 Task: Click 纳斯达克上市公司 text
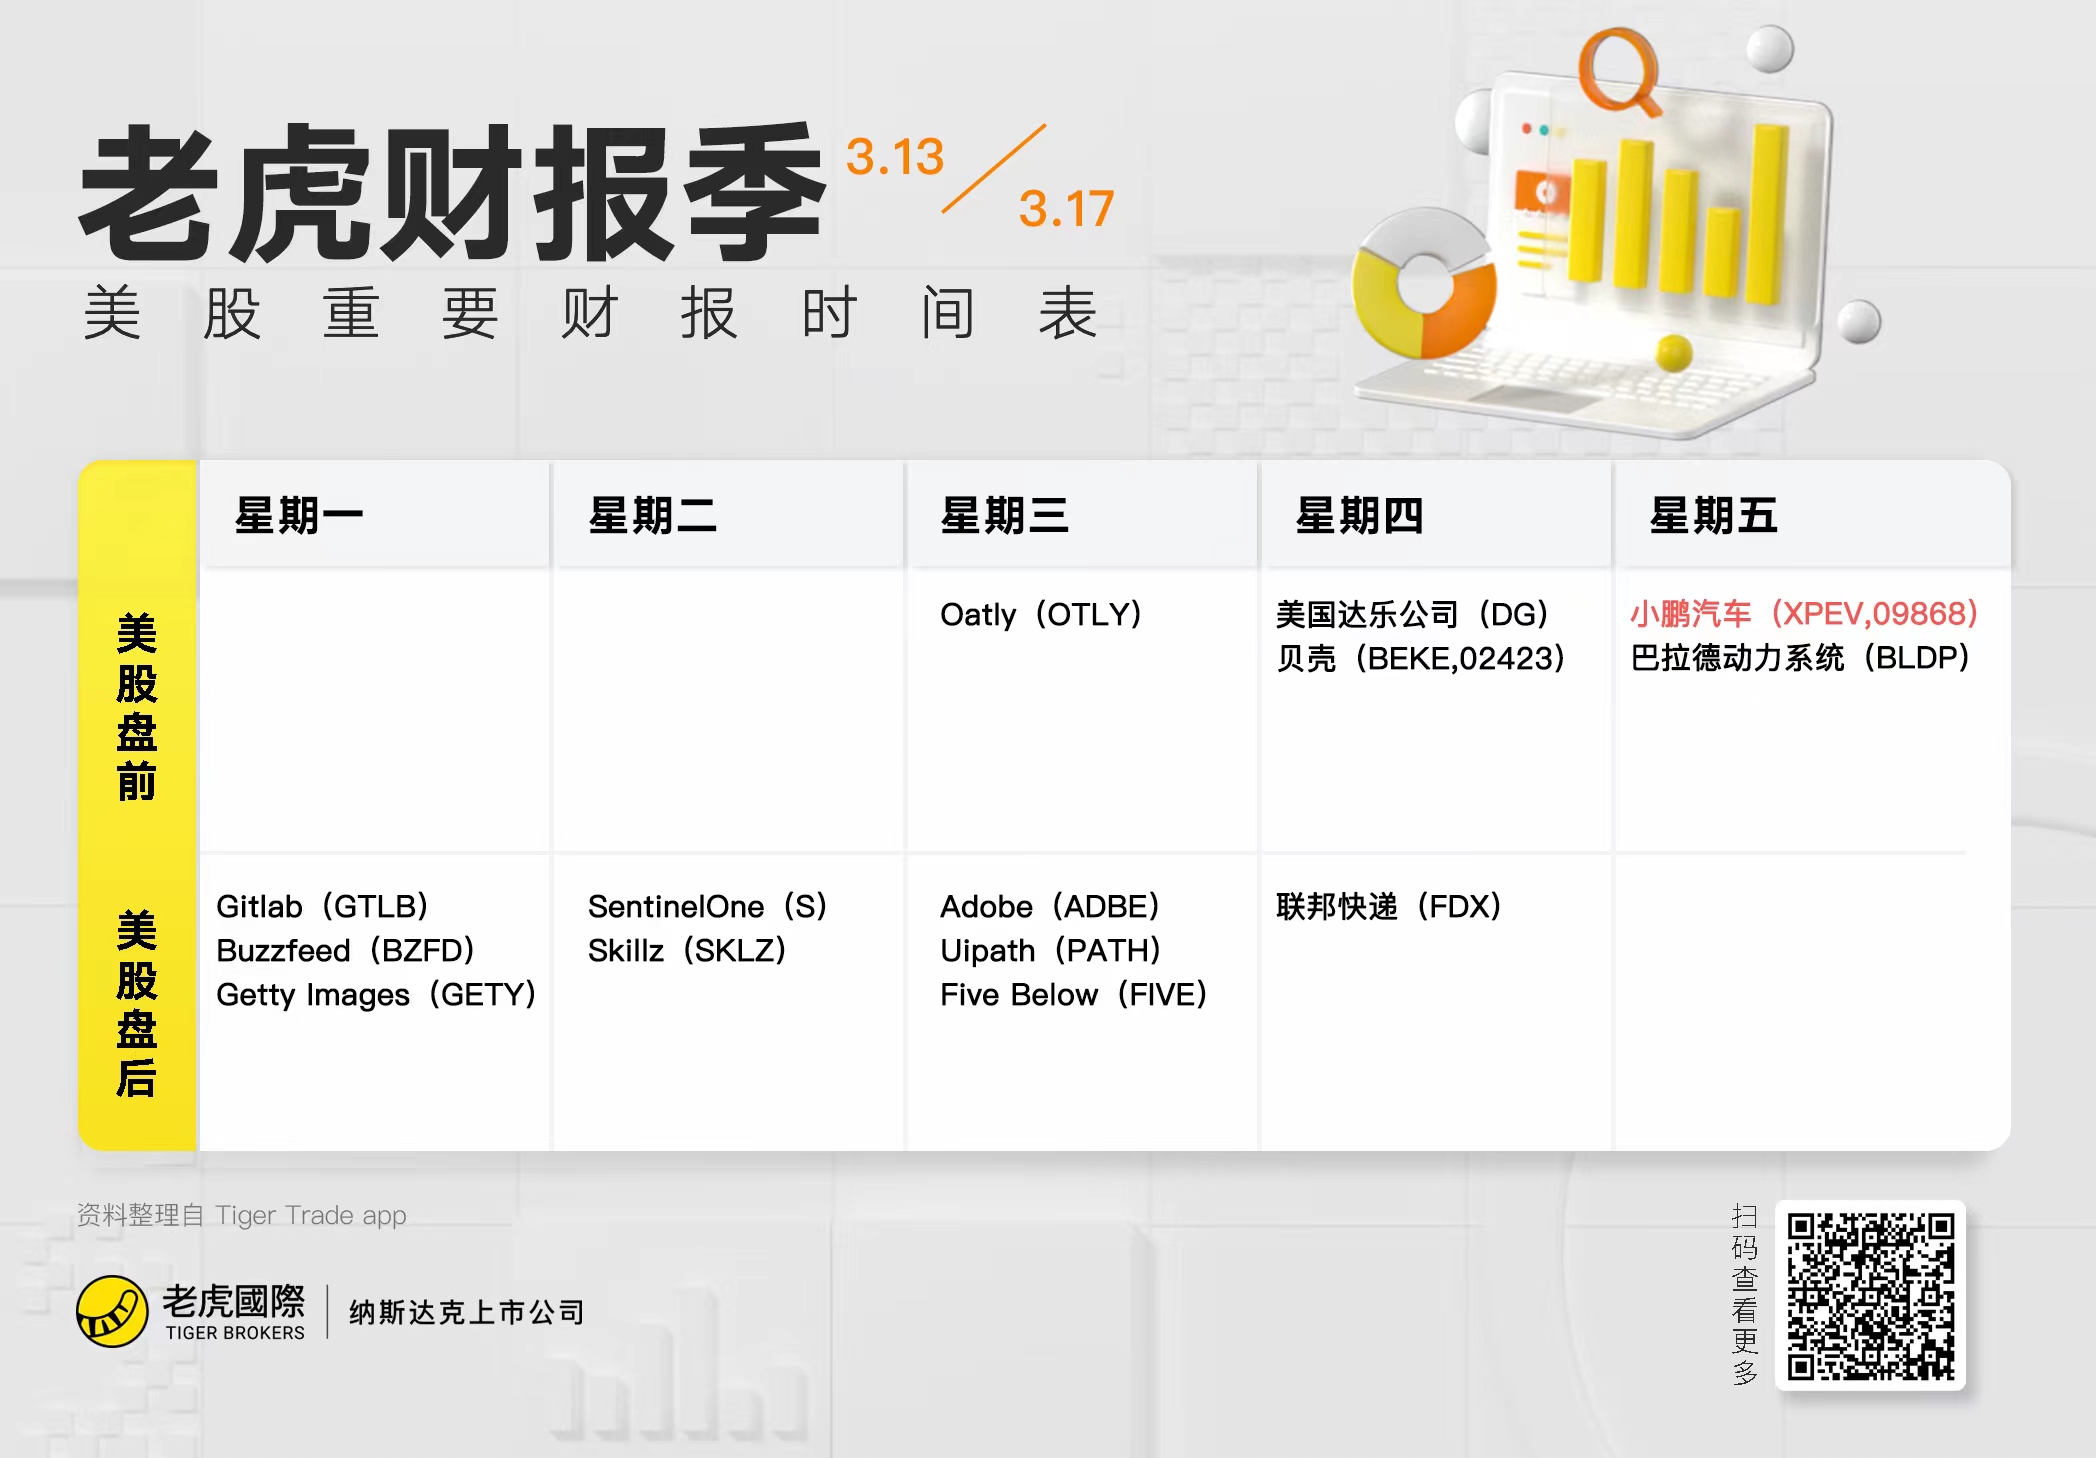click(466, 1312)
